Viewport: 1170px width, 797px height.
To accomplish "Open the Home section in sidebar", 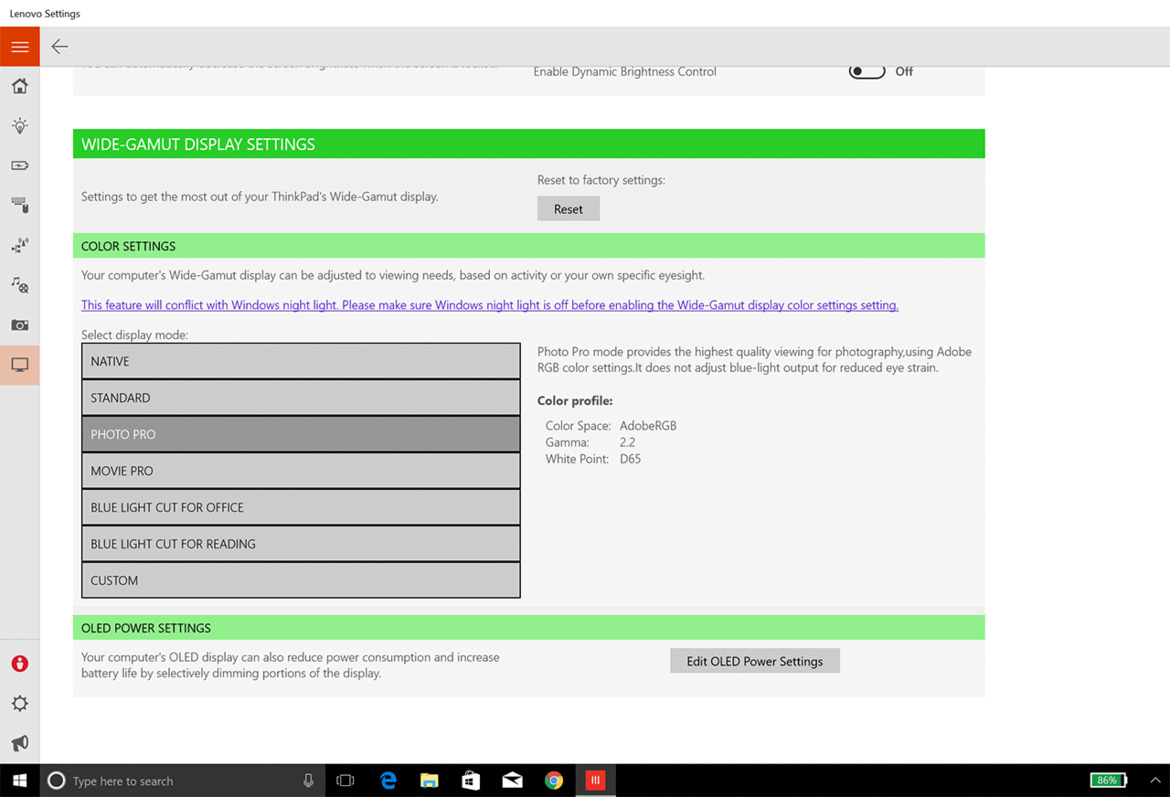I will point(19,86).
